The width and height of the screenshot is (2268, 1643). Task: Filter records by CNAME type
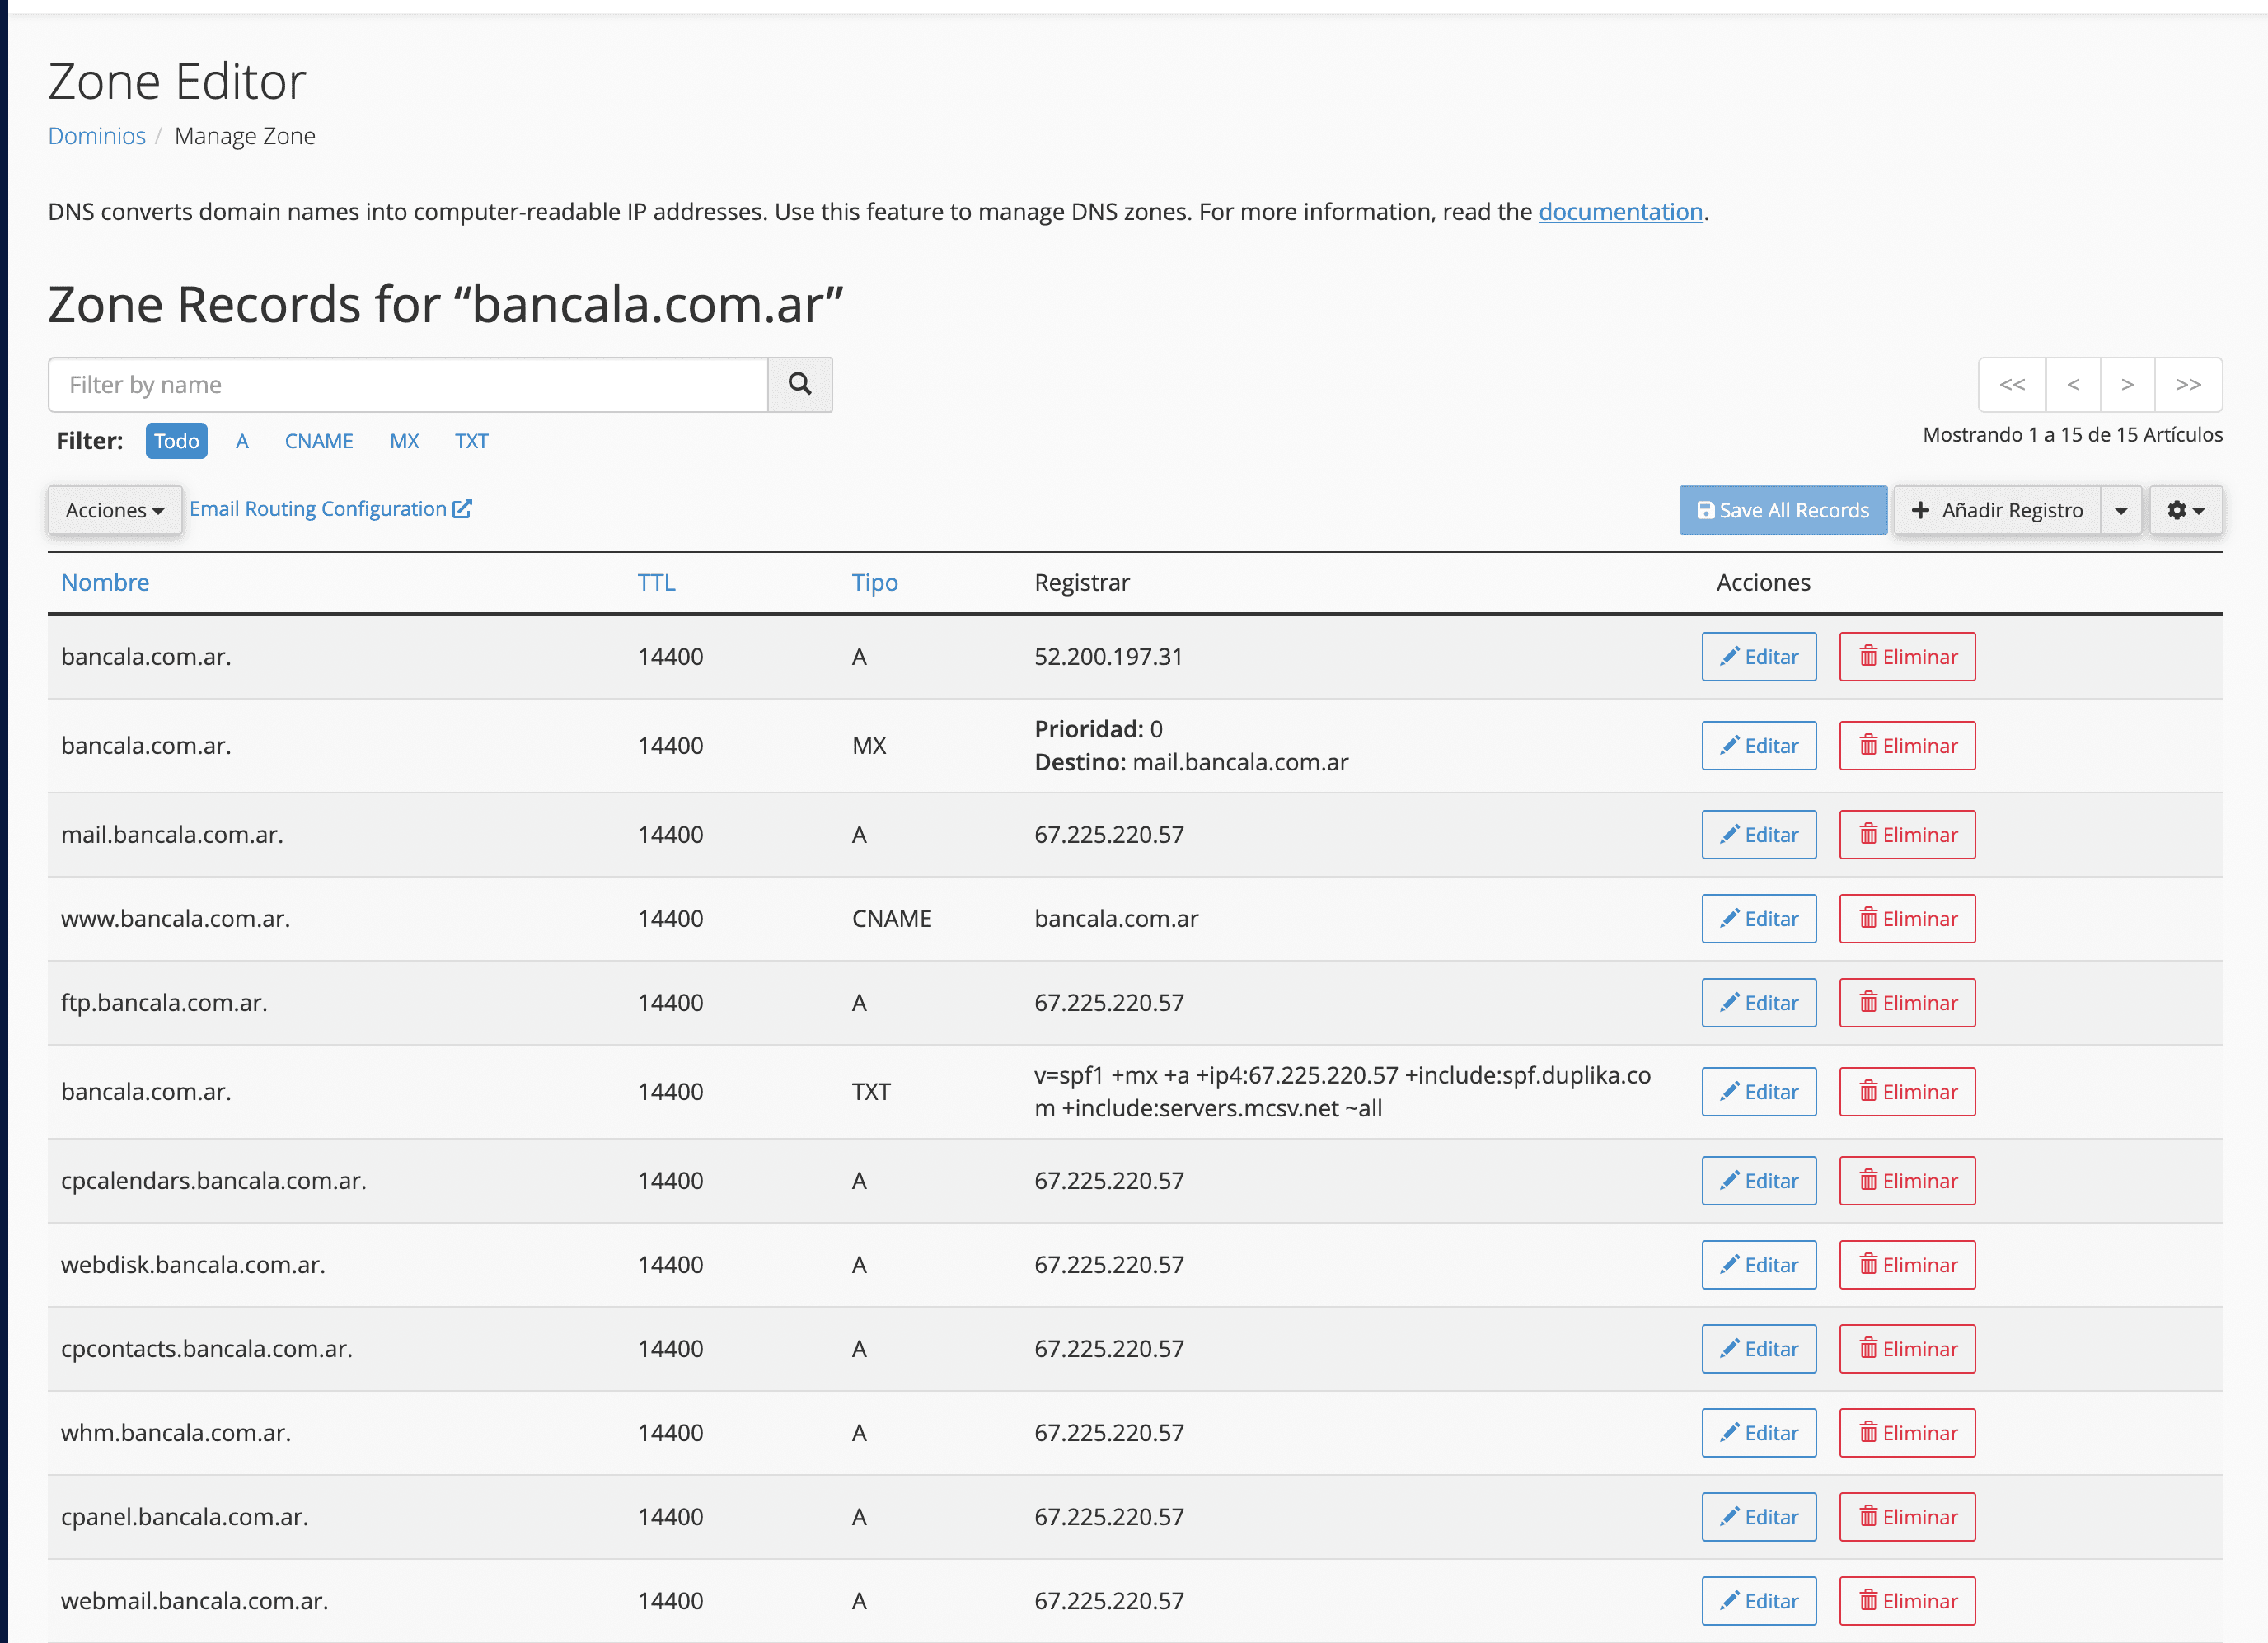click(319, 441)
